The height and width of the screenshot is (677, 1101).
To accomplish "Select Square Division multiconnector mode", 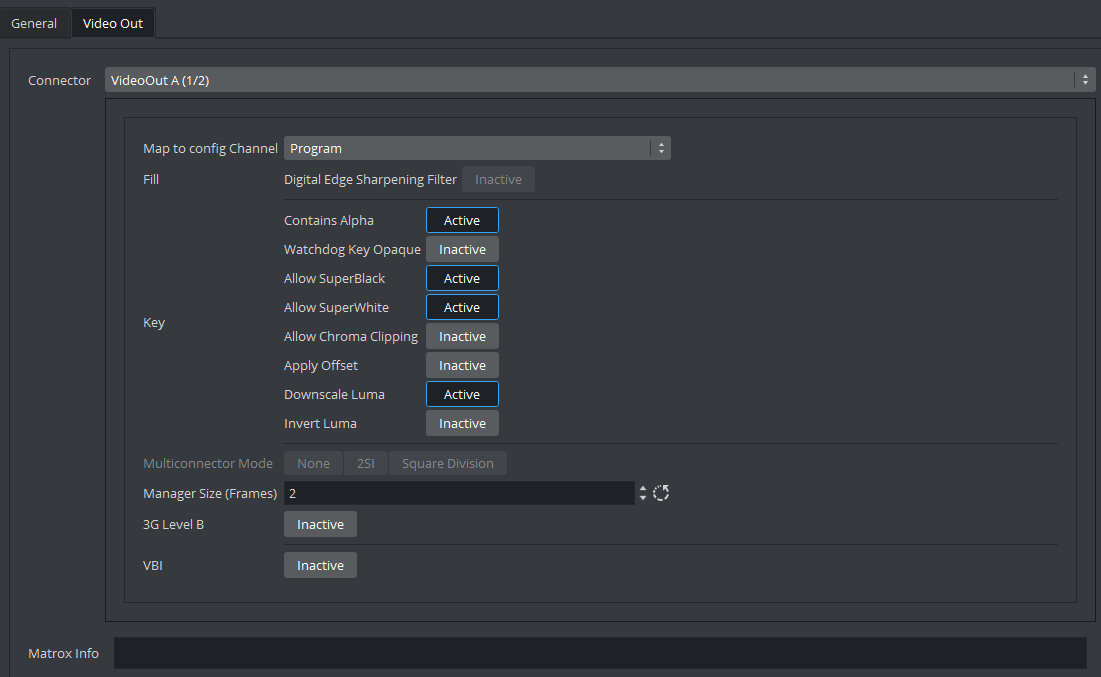I will click(447, 463).
